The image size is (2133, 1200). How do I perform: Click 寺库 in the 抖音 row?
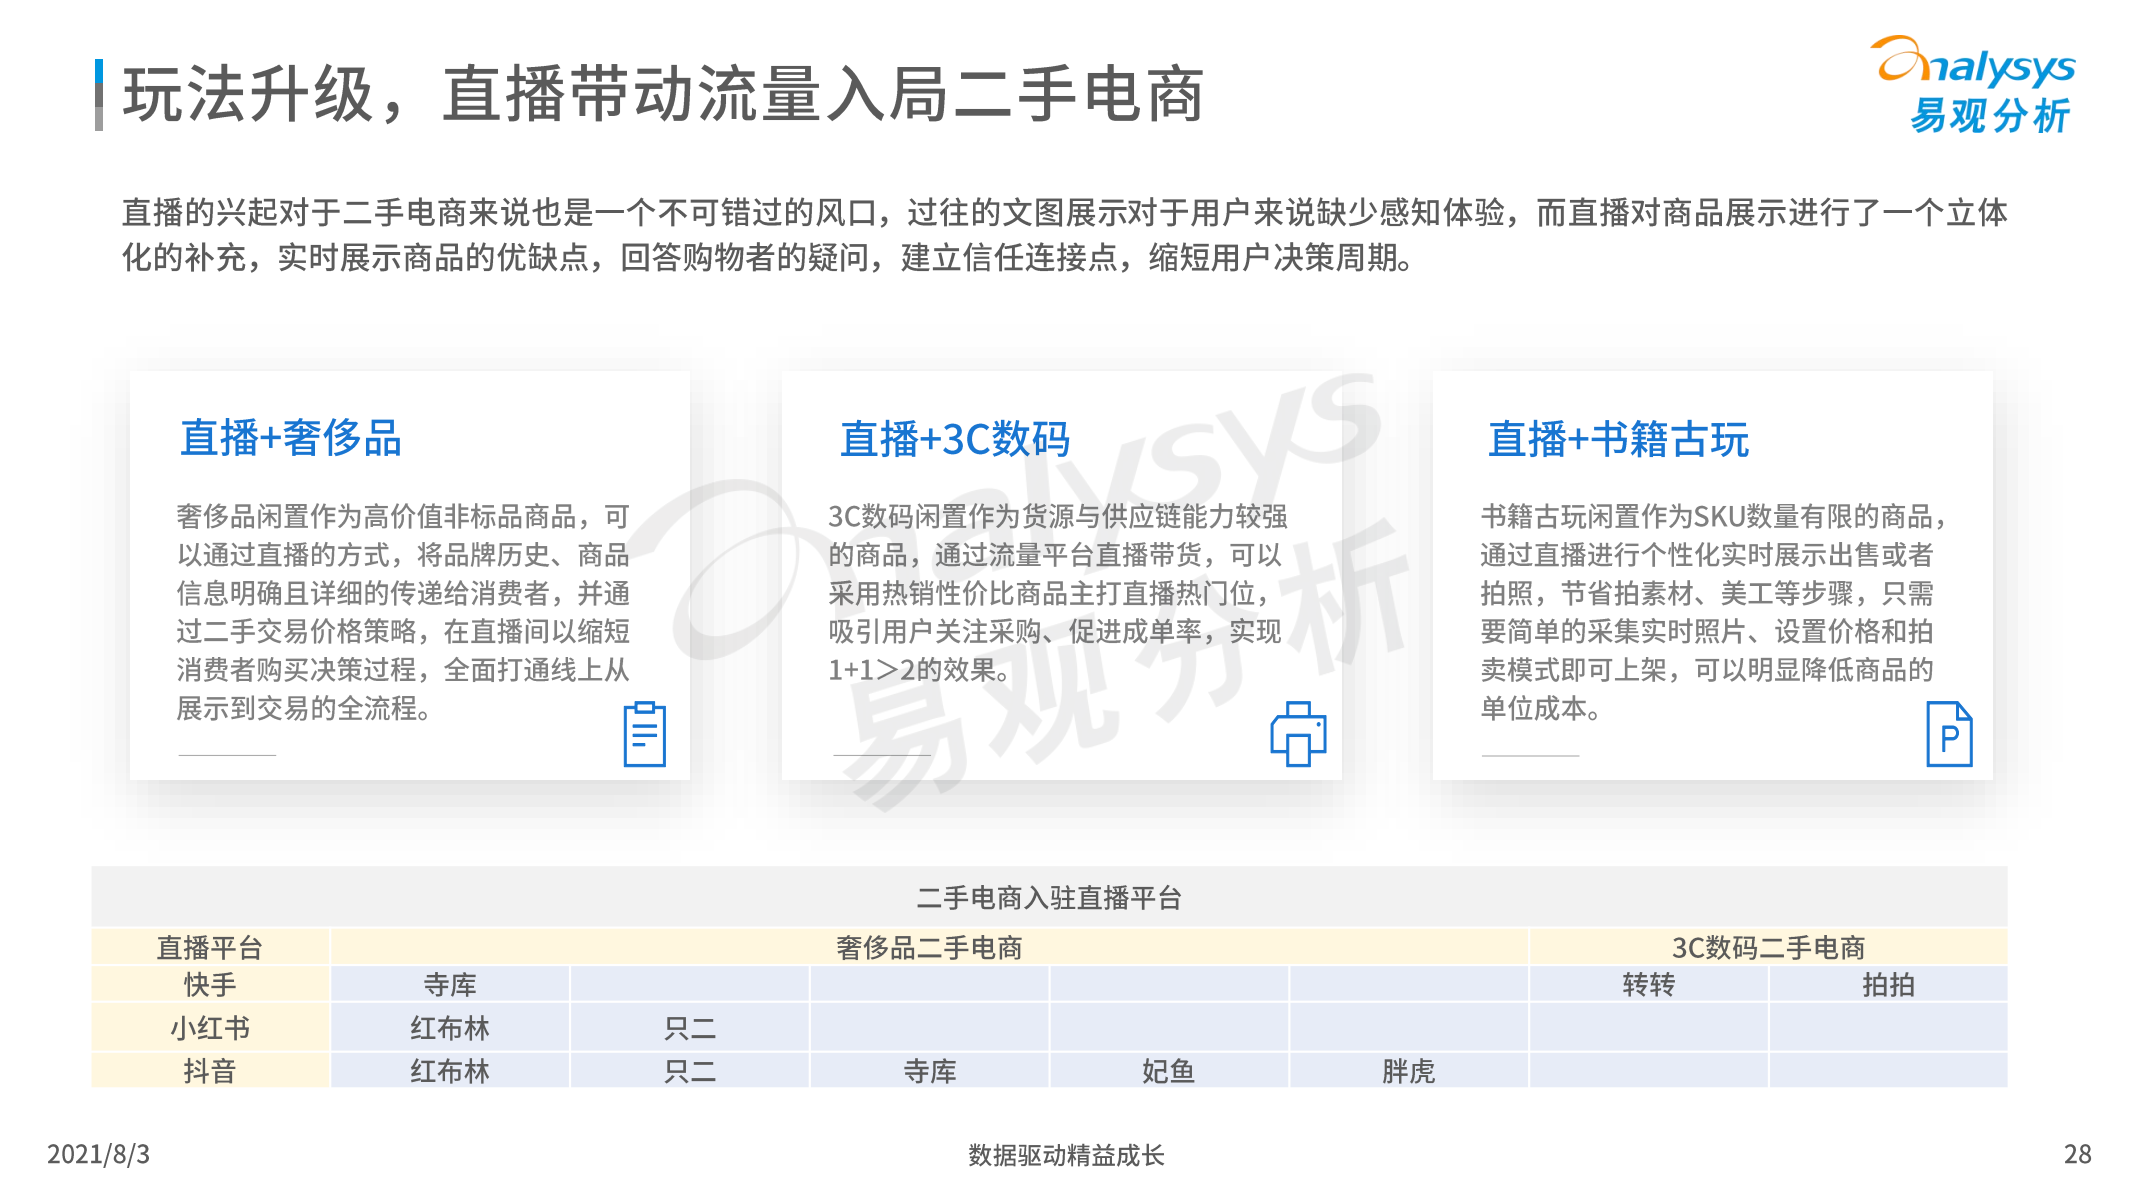coord(929,1071)
